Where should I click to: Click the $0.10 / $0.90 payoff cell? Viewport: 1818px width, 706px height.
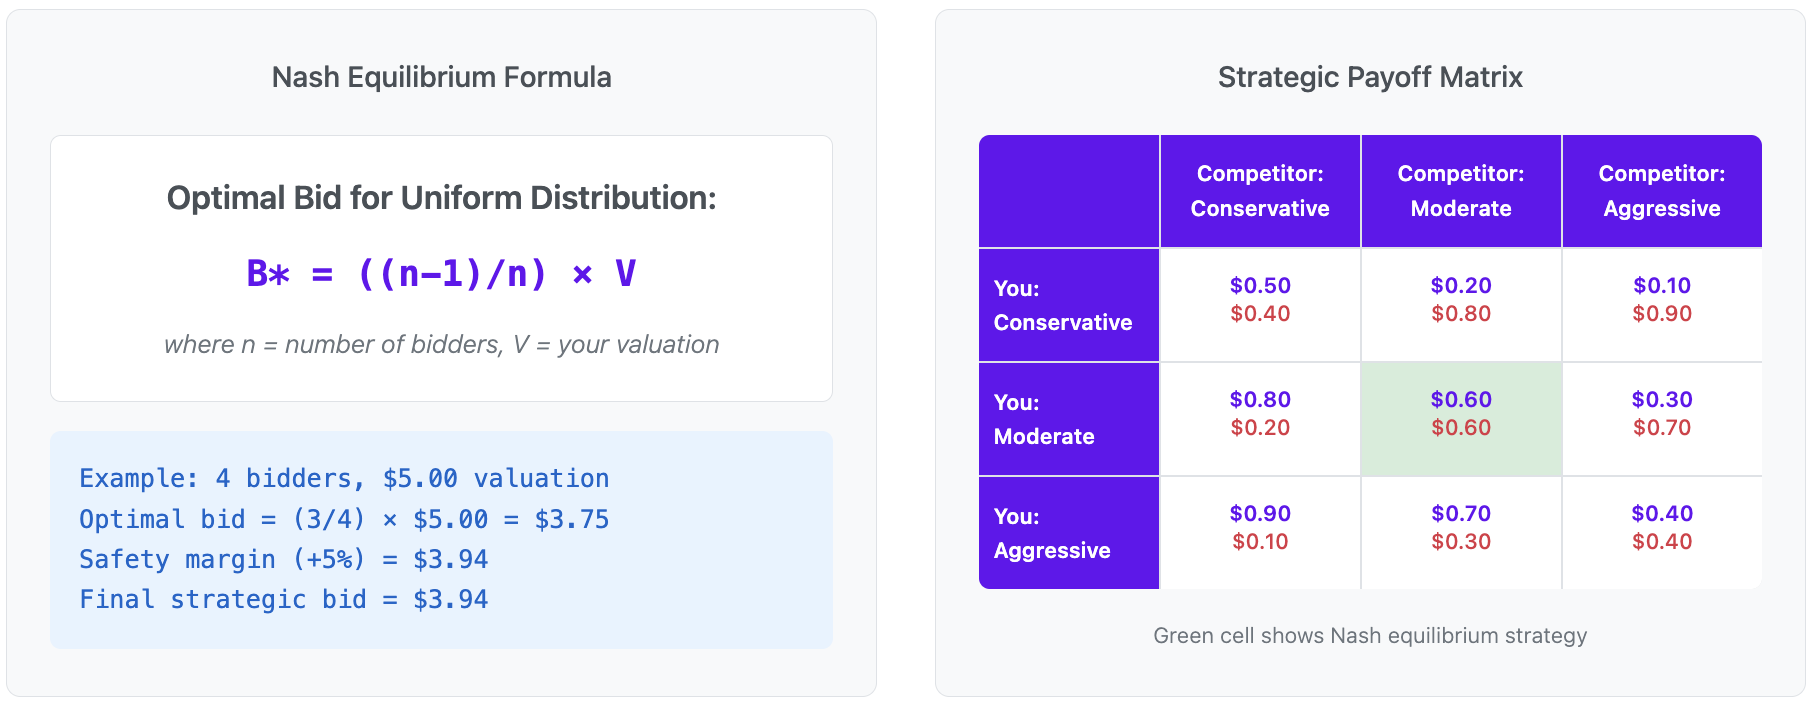pyautogui.click(x=1662, y=304)
